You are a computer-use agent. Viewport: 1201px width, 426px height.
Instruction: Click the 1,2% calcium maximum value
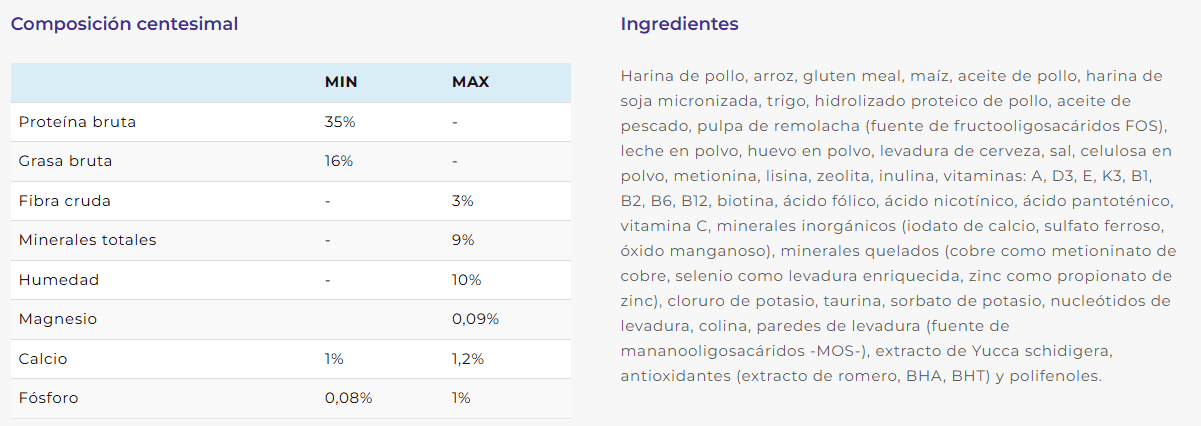(x=468, y=358)
